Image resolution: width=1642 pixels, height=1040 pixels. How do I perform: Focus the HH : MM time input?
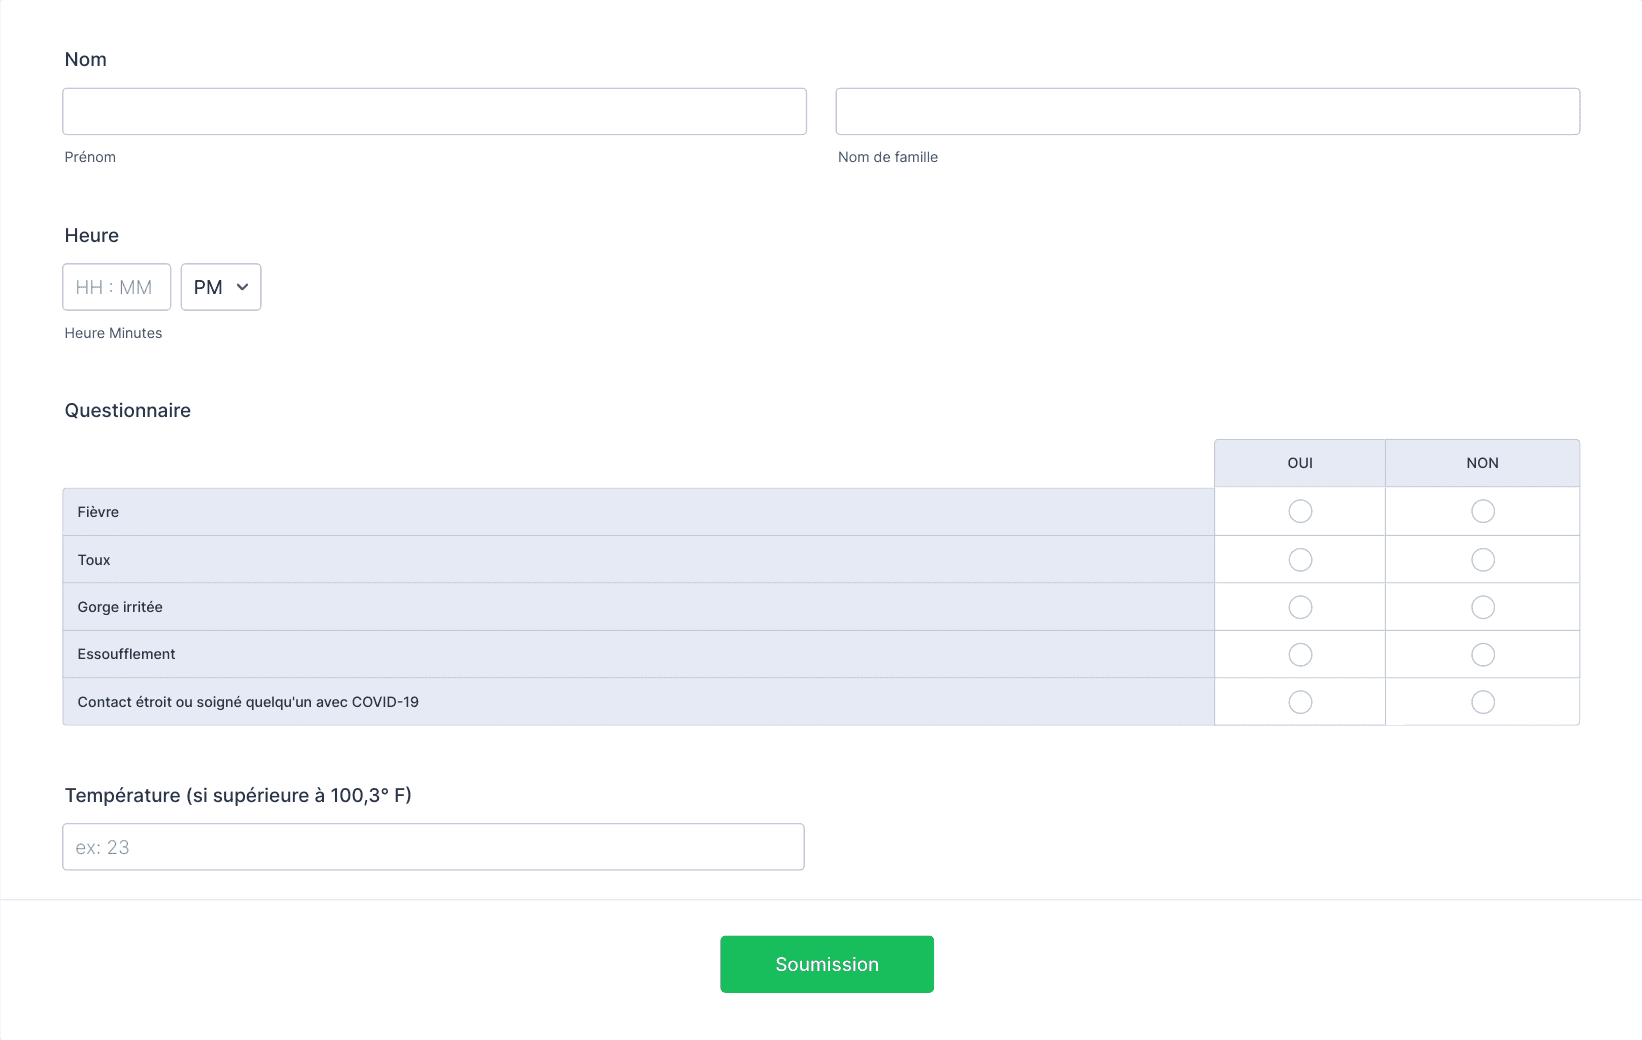pos(116,287)
